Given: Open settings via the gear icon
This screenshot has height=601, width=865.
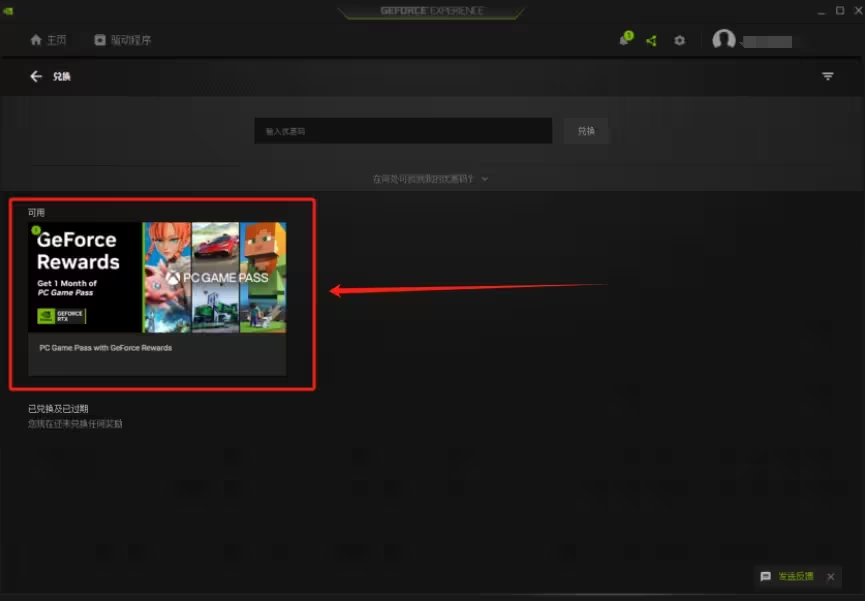Looking at the screenshot, I should pos(679,40).
